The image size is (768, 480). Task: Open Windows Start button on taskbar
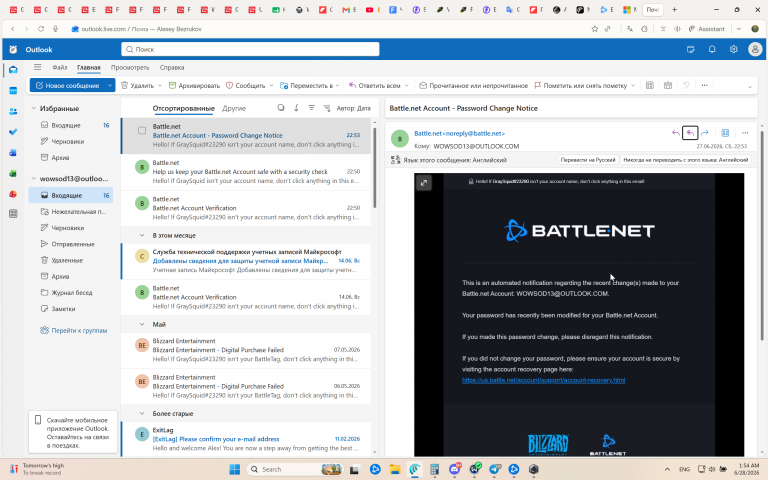[235, 469]
